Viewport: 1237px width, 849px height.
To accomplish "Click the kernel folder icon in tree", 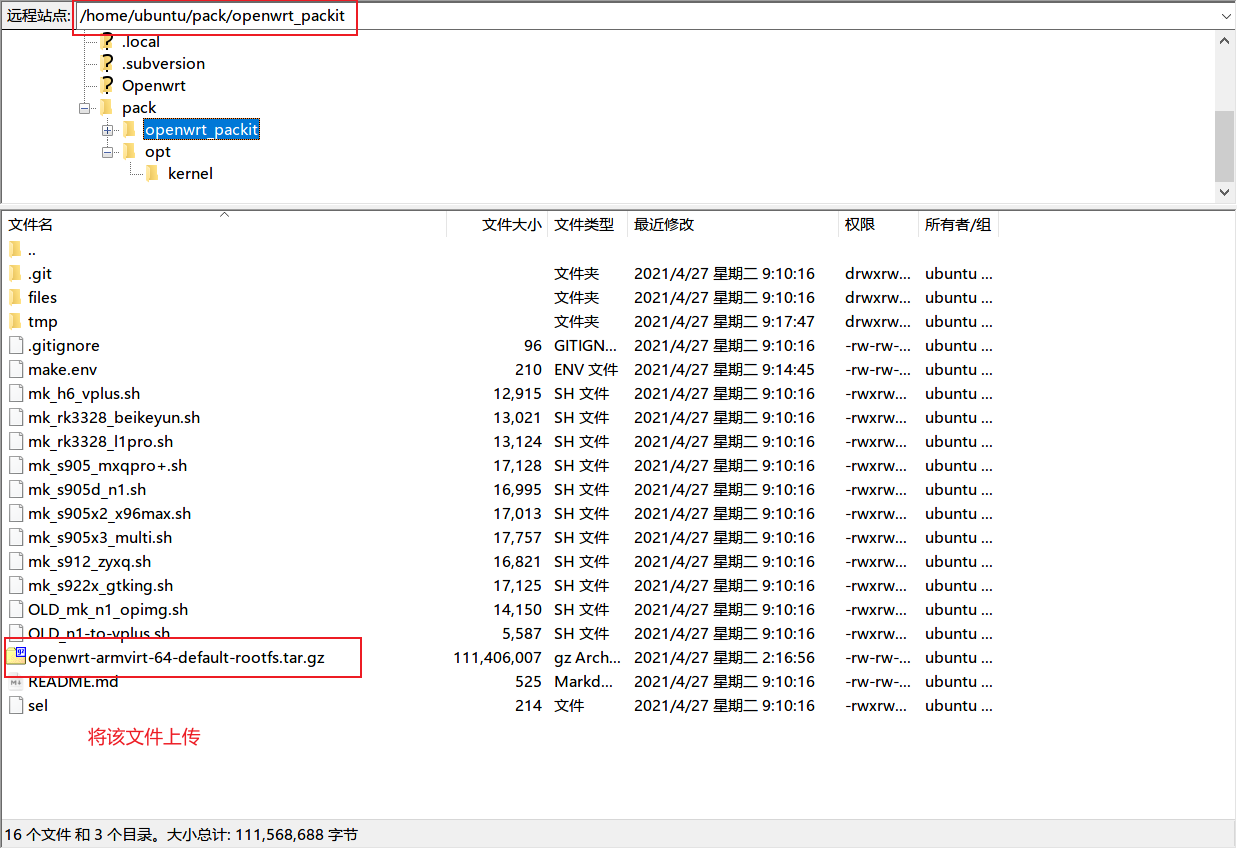I will (152, 174).
